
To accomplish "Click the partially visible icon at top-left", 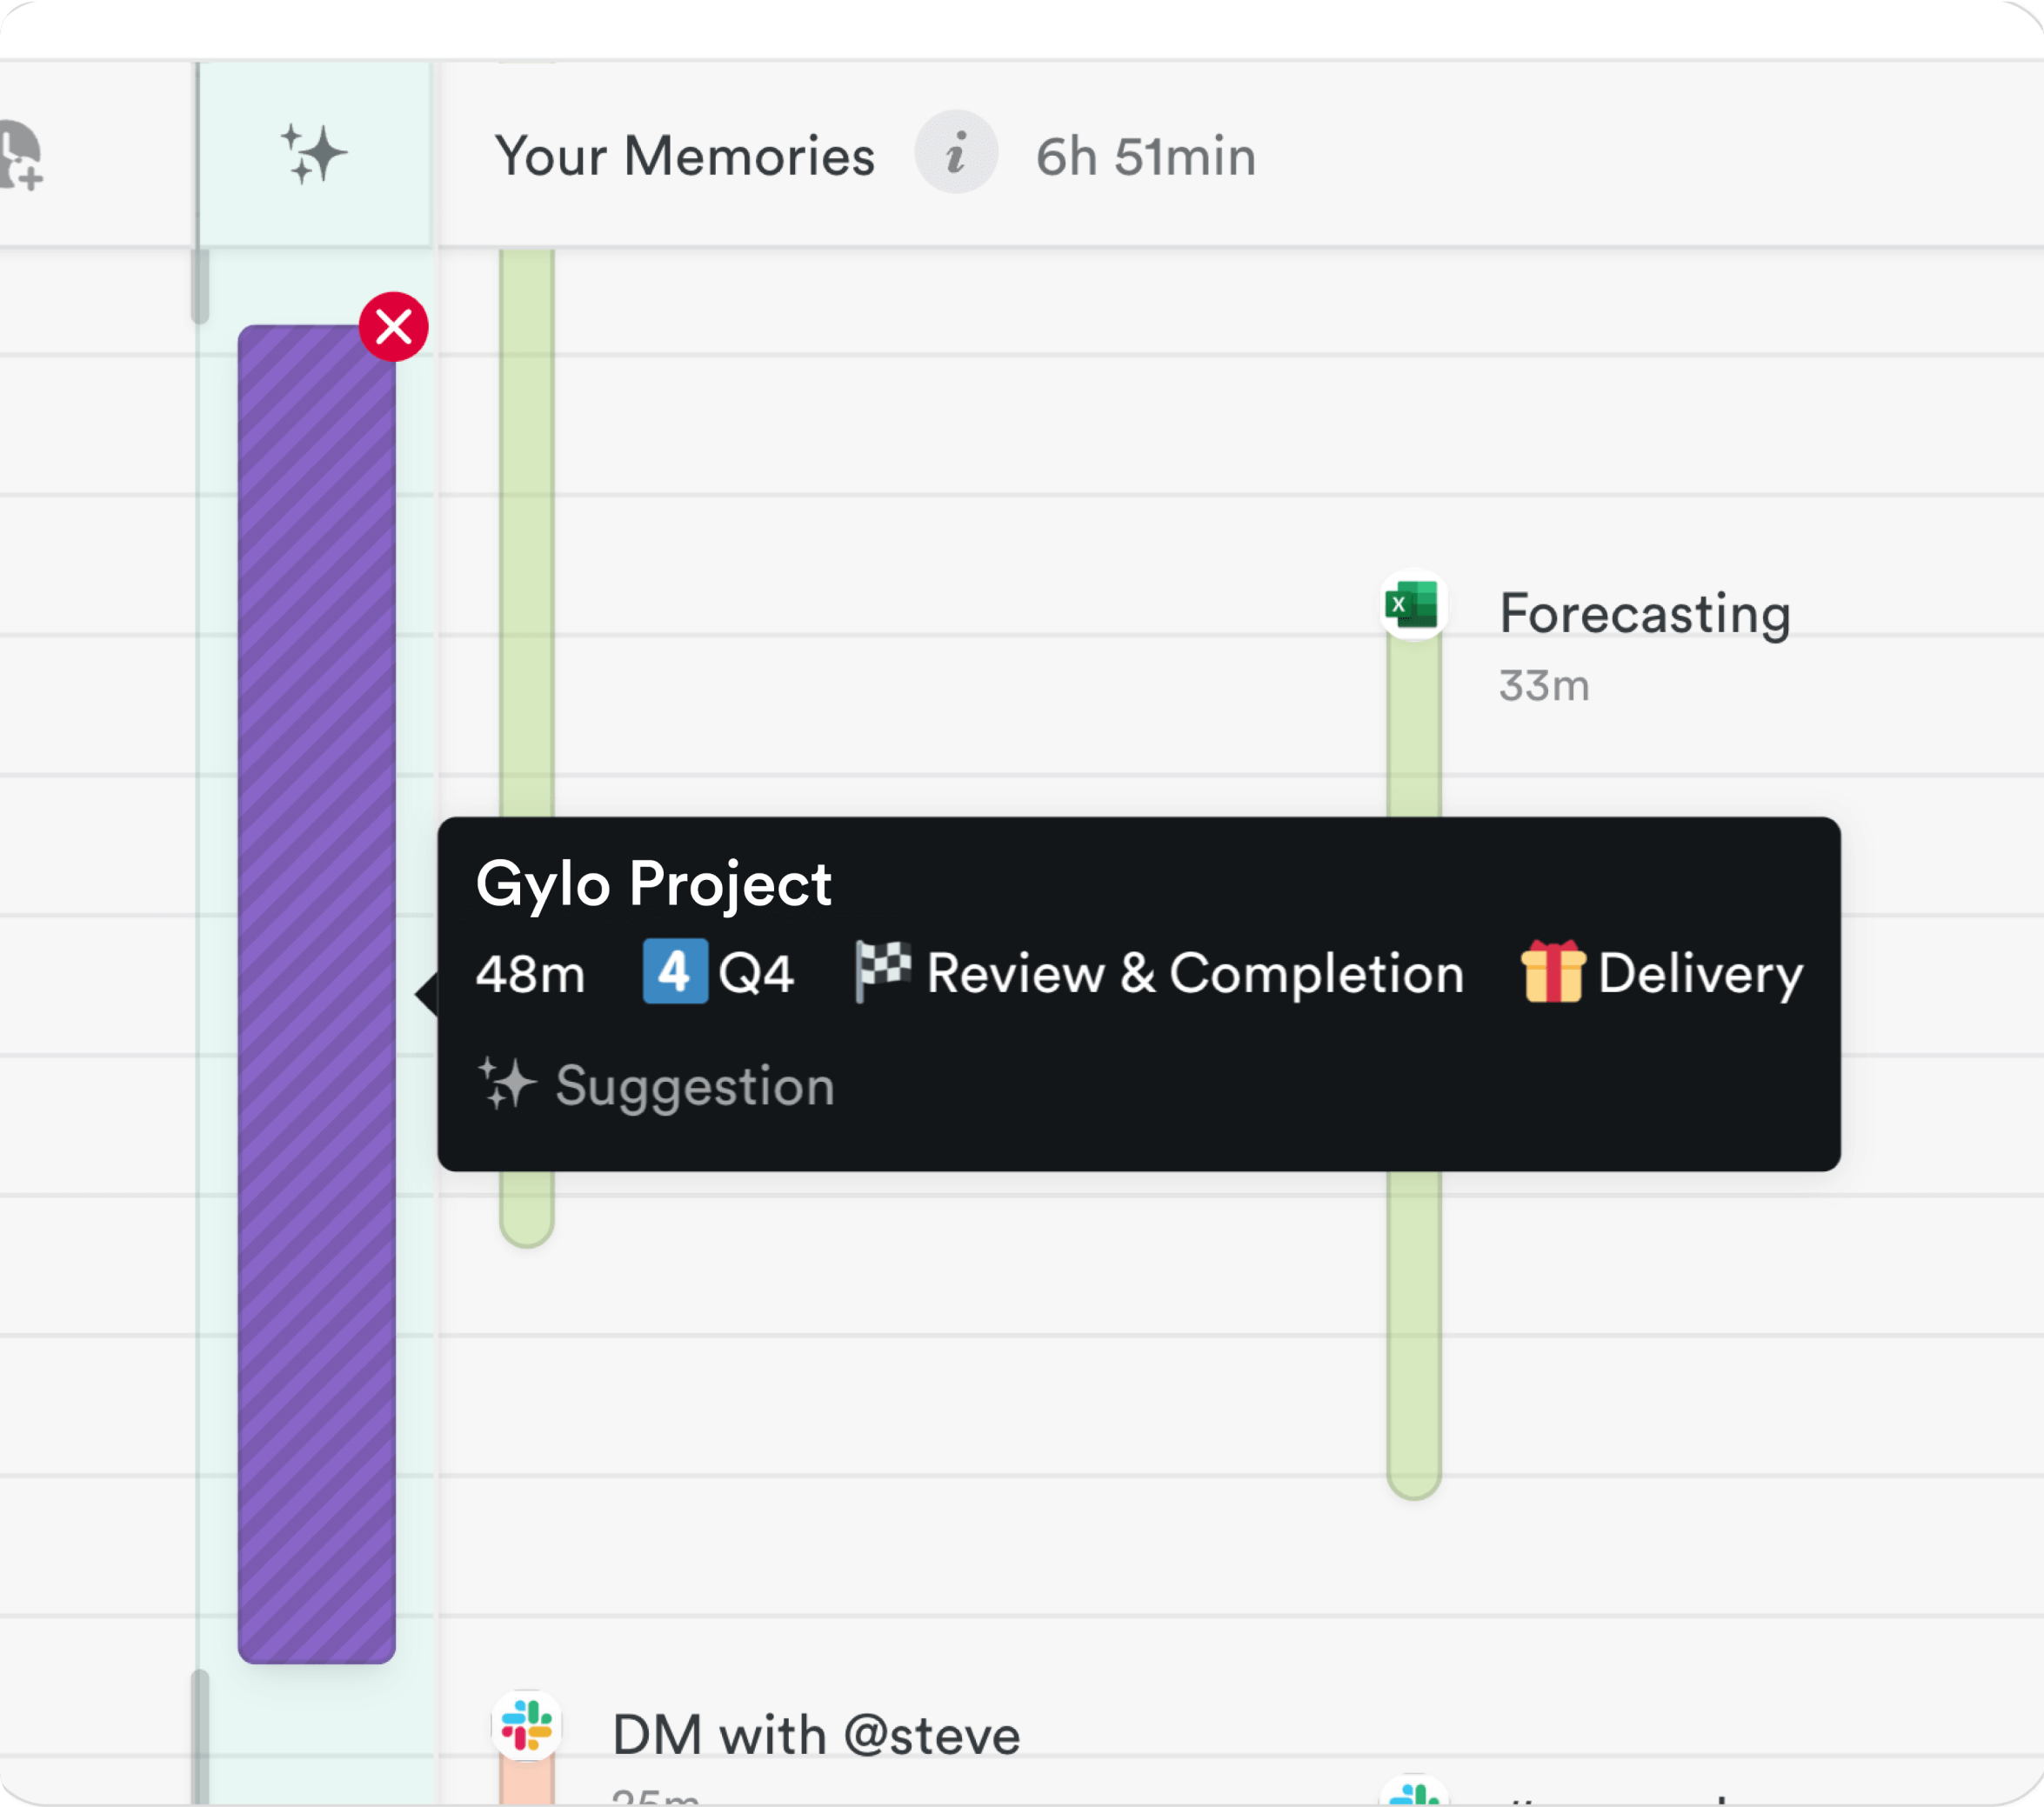I will (20, 155).
